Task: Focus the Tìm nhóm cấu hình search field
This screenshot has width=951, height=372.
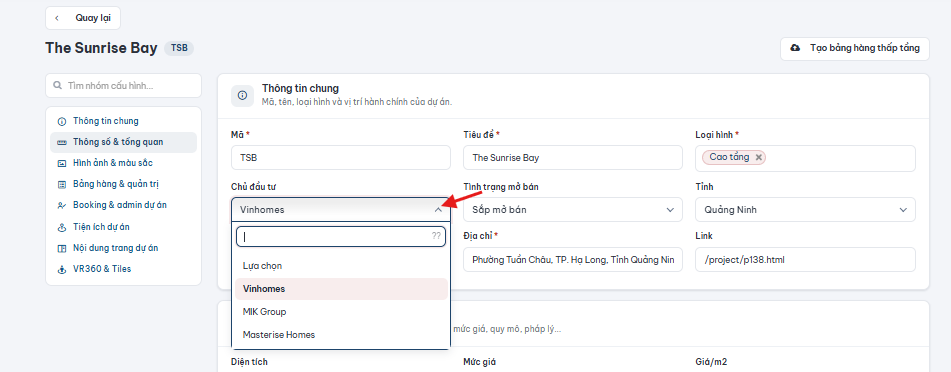Action: click(x=123, y=86)
